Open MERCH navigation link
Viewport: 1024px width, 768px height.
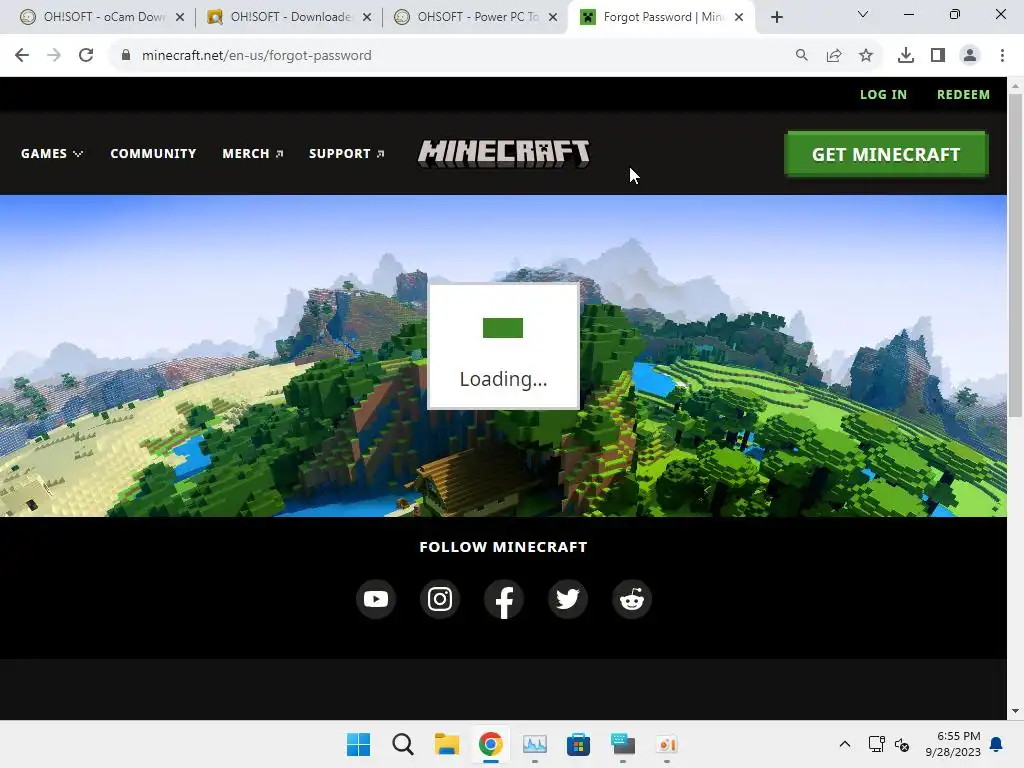[x=253, y=153]
